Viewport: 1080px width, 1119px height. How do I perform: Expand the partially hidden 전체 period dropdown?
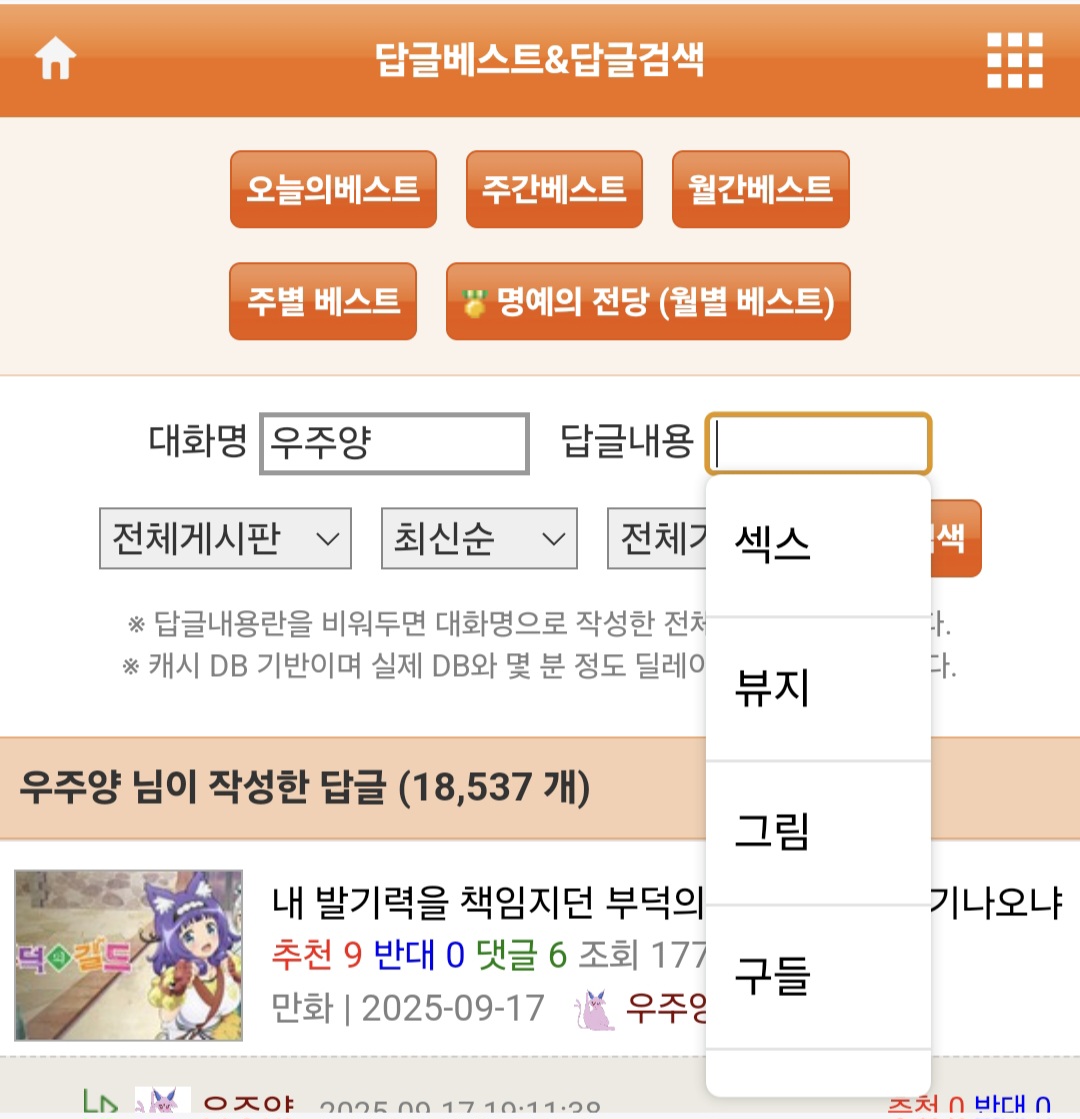pyautogui.click(x=657, y=538)
